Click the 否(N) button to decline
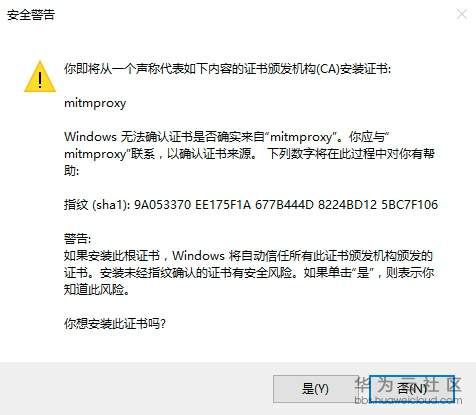 412,389
